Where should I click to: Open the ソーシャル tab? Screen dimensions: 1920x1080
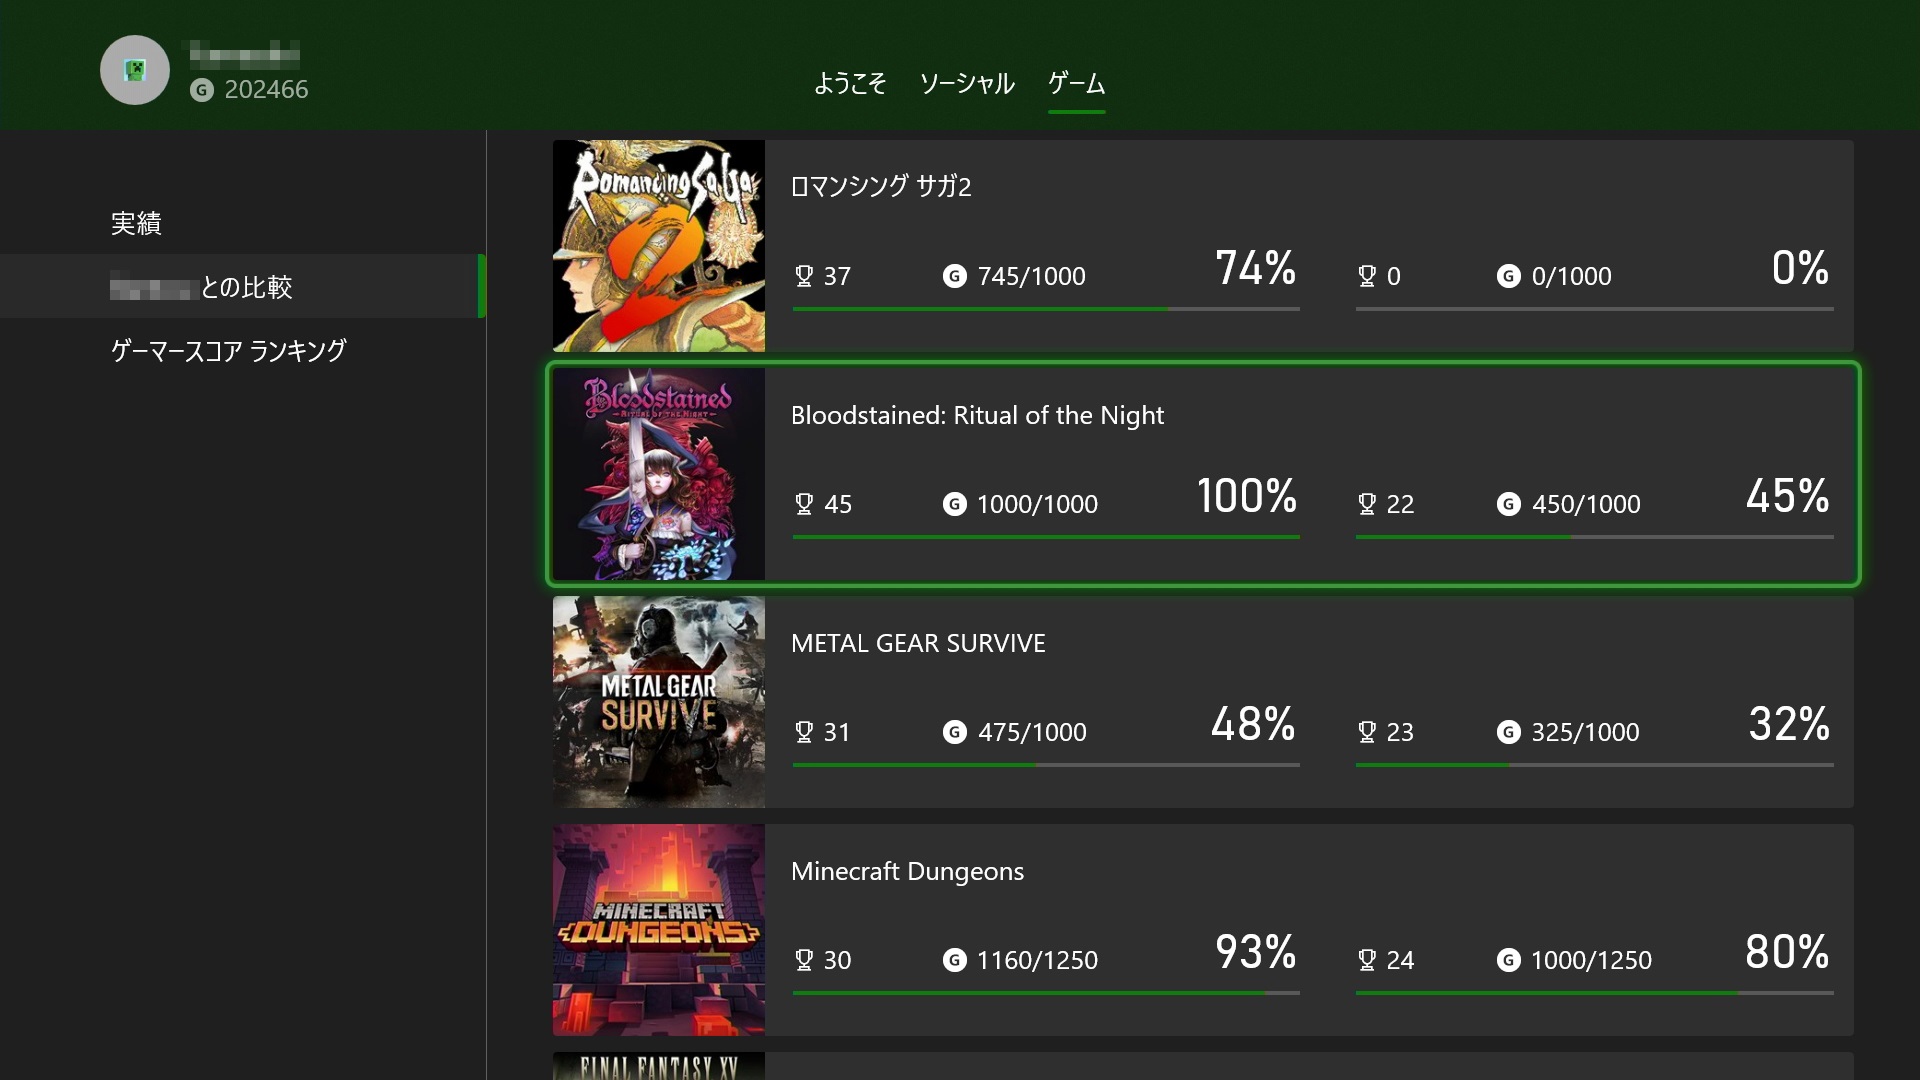click(967, 83)
